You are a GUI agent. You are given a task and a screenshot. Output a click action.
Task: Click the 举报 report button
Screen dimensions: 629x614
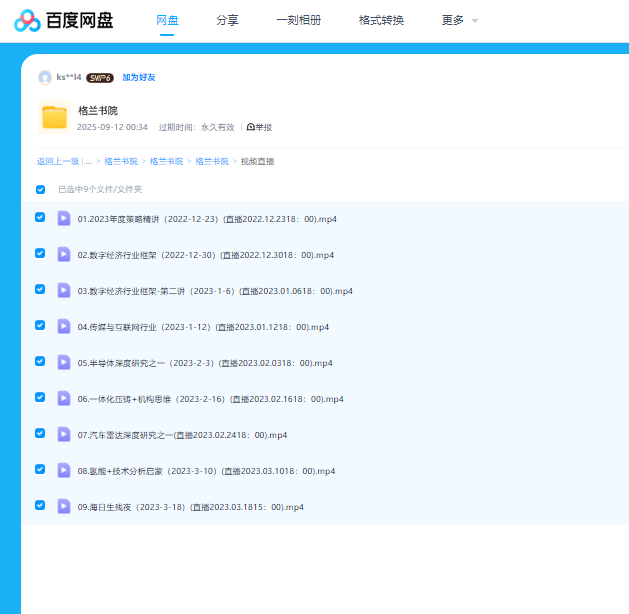point(259,127)
